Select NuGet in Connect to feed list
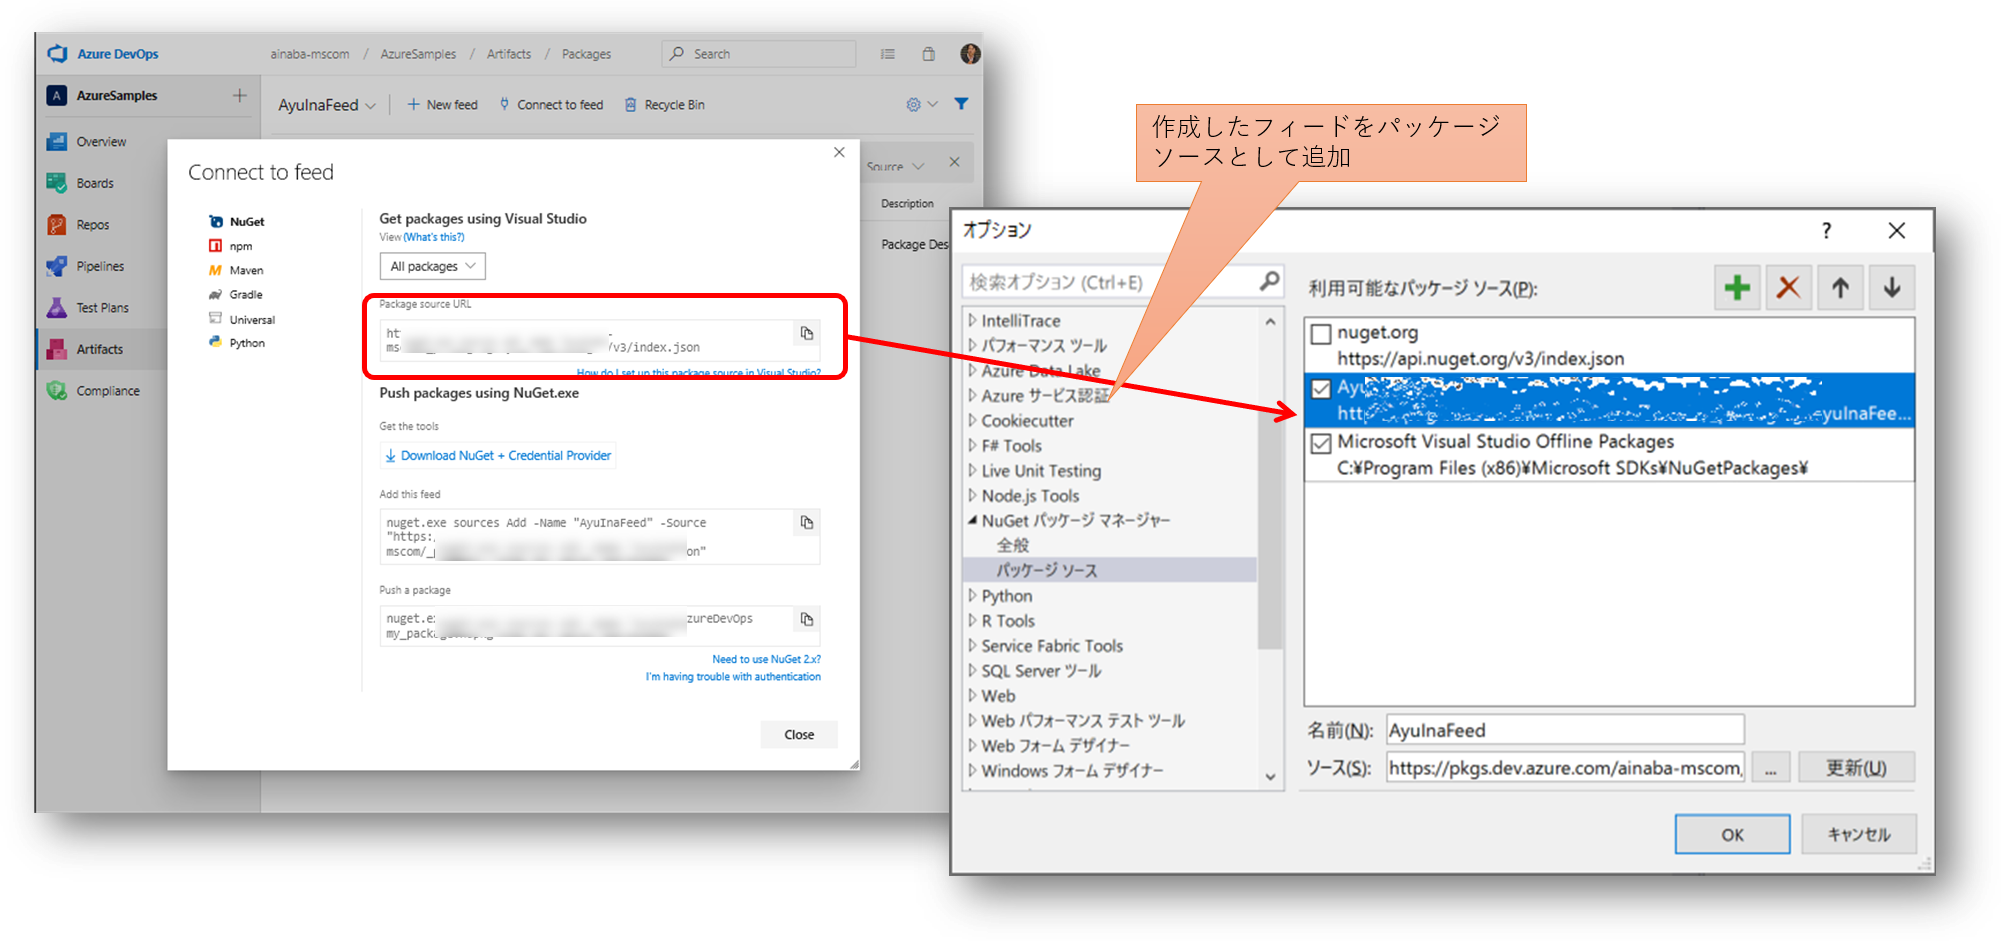The image size is (2001, 941). pos(237,222)
